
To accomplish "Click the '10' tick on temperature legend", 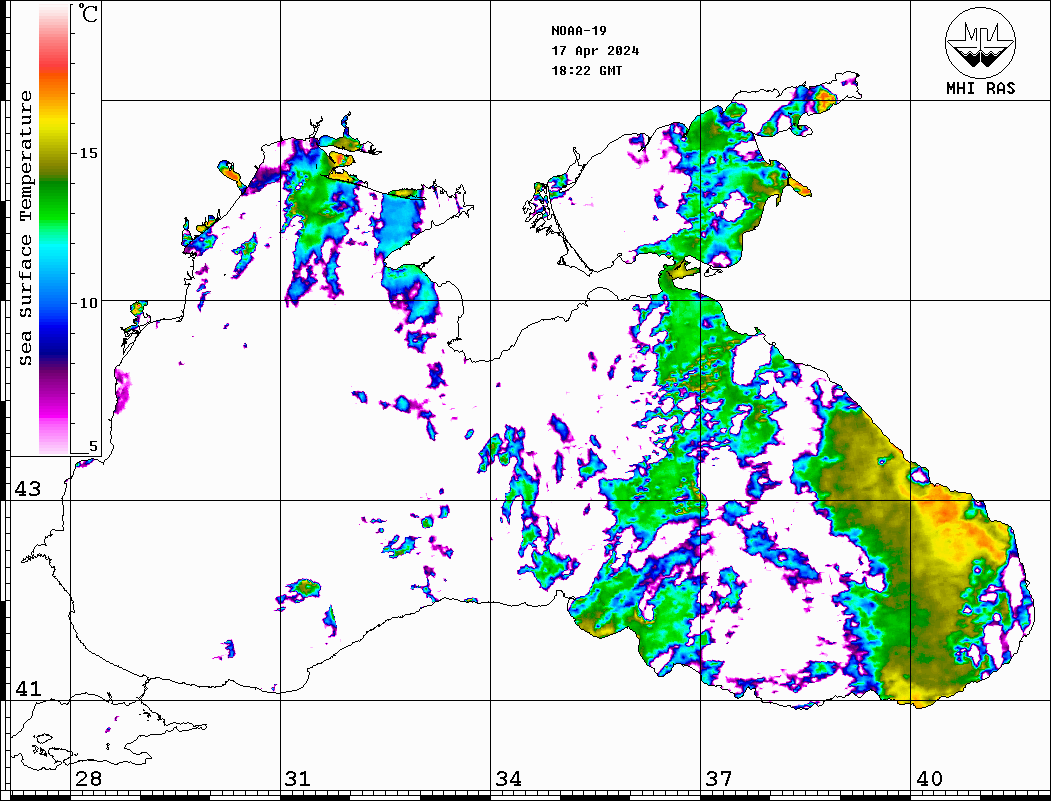I will click(88, 303).
